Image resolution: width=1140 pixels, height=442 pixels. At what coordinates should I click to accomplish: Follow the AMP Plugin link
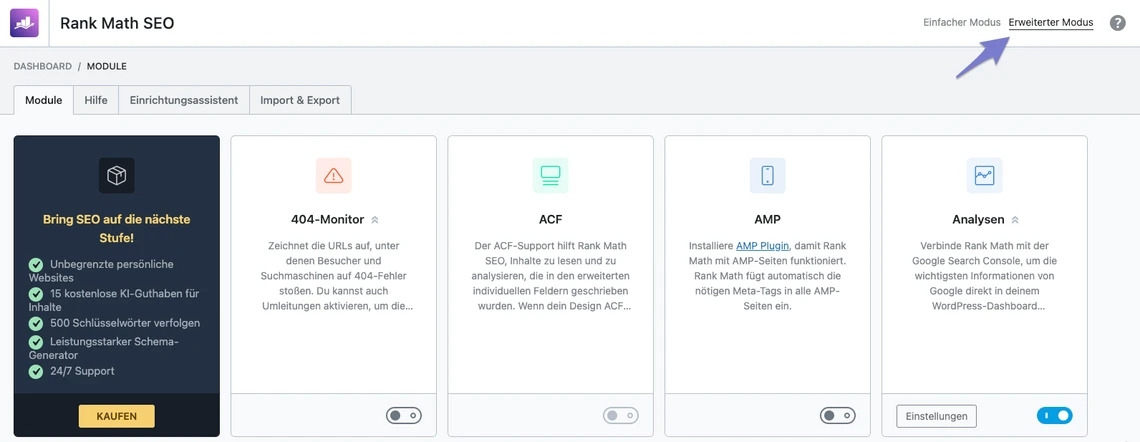tap(763, 245)
